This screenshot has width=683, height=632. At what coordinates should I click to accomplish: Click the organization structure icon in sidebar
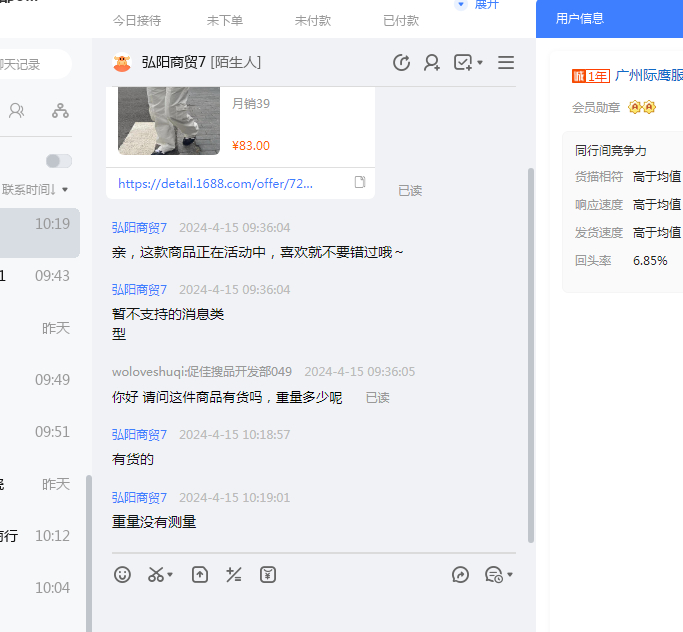[61, 110]
